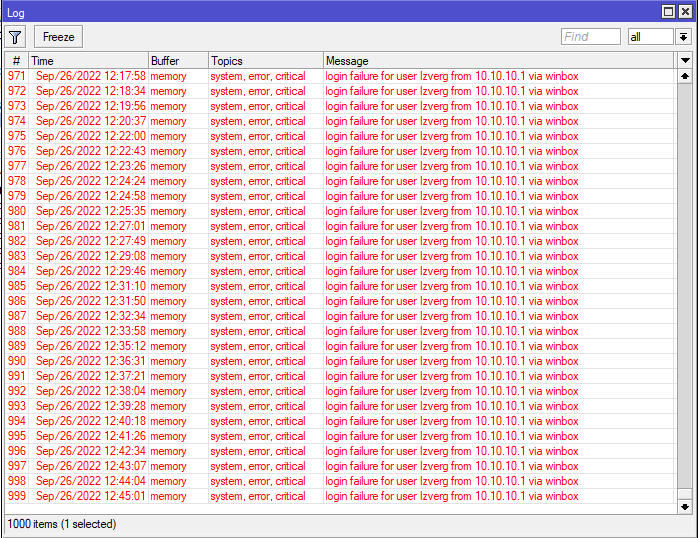Viewport: 698px width, 538px height.
Task: Open the 'all' filter dropdown arrow
Action: pos(683,36)
